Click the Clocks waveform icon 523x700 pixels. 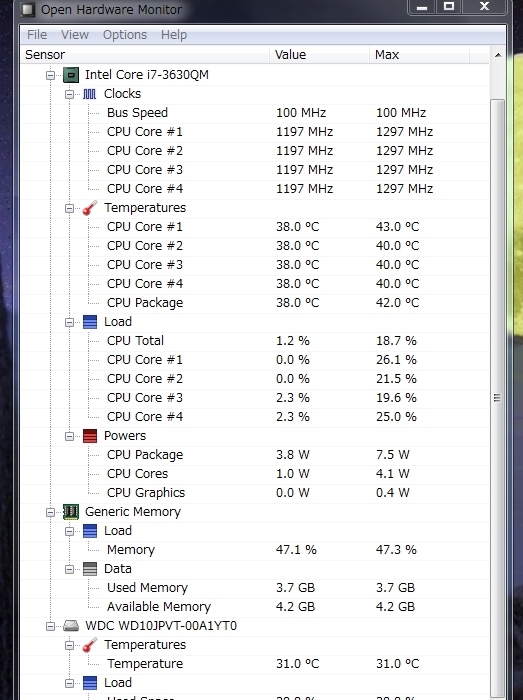(x=89, y=94)
